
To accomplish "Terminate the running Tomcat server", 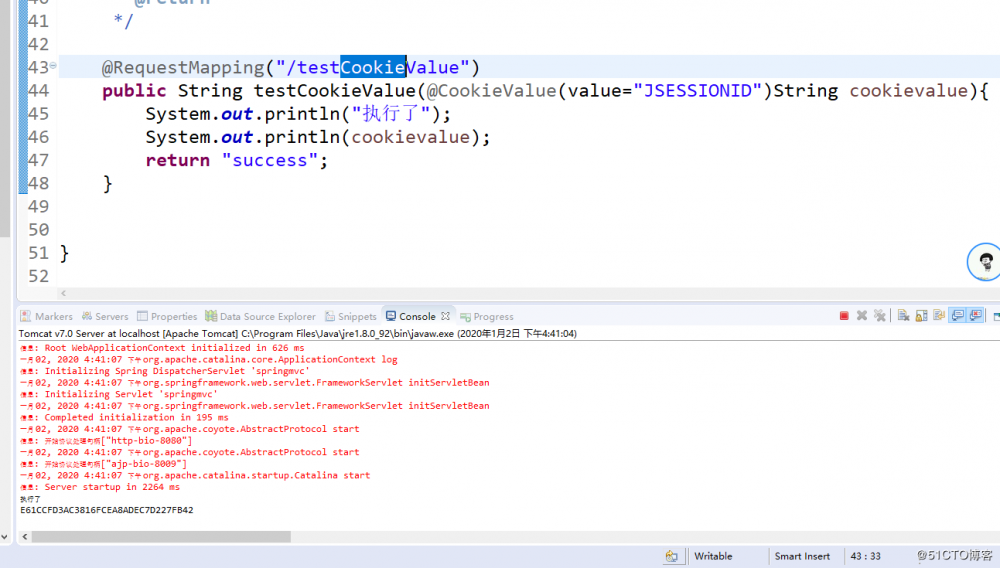I will tap(844, 316).
